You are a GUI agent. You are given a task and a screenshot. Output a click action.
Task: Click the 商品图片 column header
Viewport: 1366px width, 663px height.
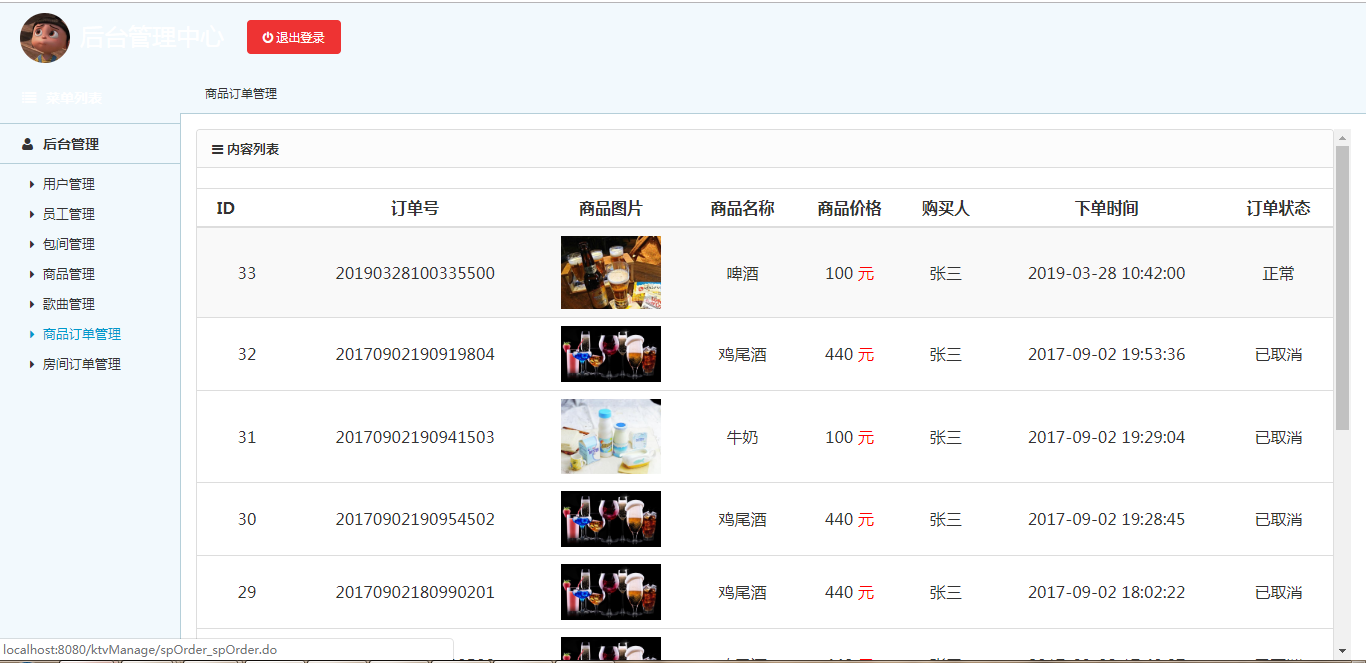coord(611,208)
